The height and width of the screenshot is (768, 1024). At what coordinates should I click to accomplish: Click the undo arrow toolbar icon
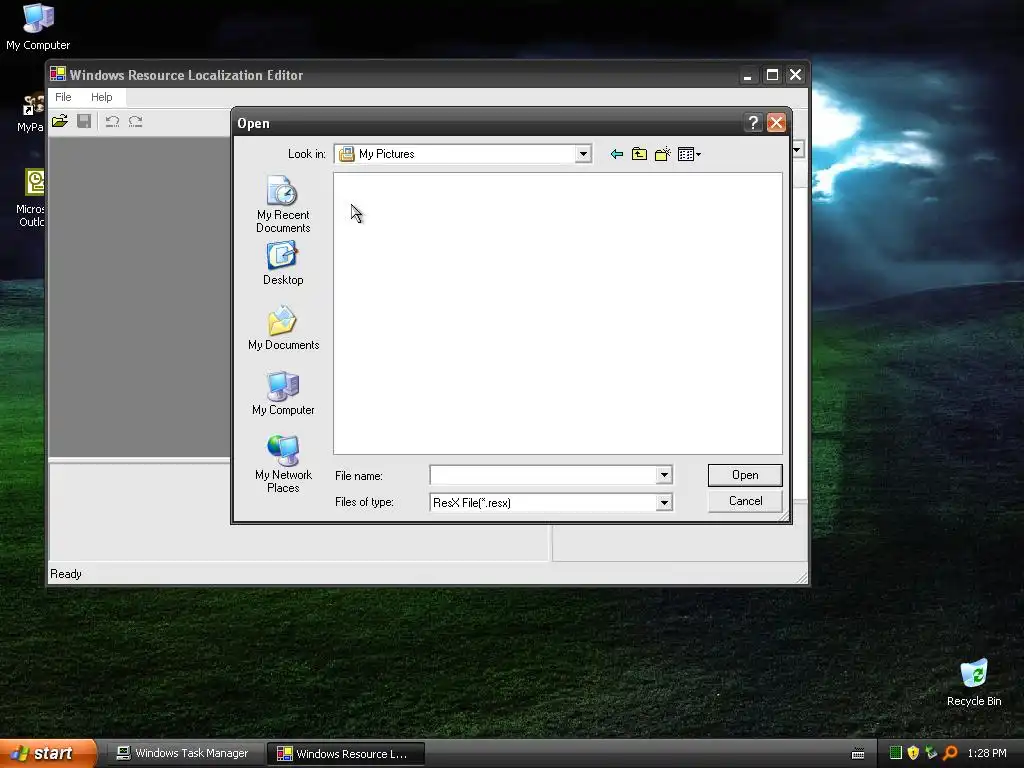pyautogui.click(x=112, y=121)
